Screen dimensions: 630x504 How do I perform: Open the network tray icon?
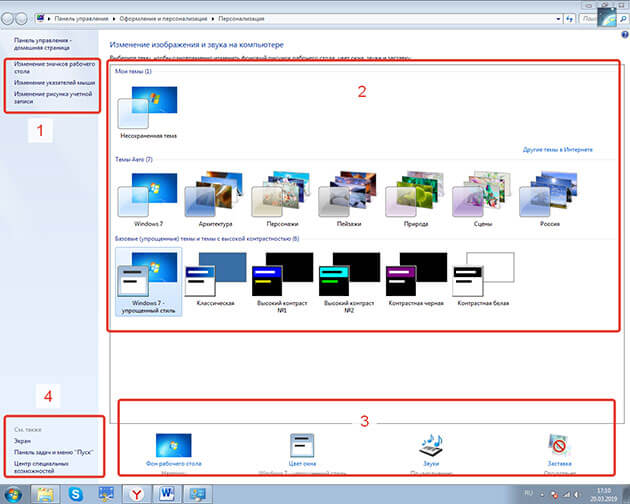[566, 494]
